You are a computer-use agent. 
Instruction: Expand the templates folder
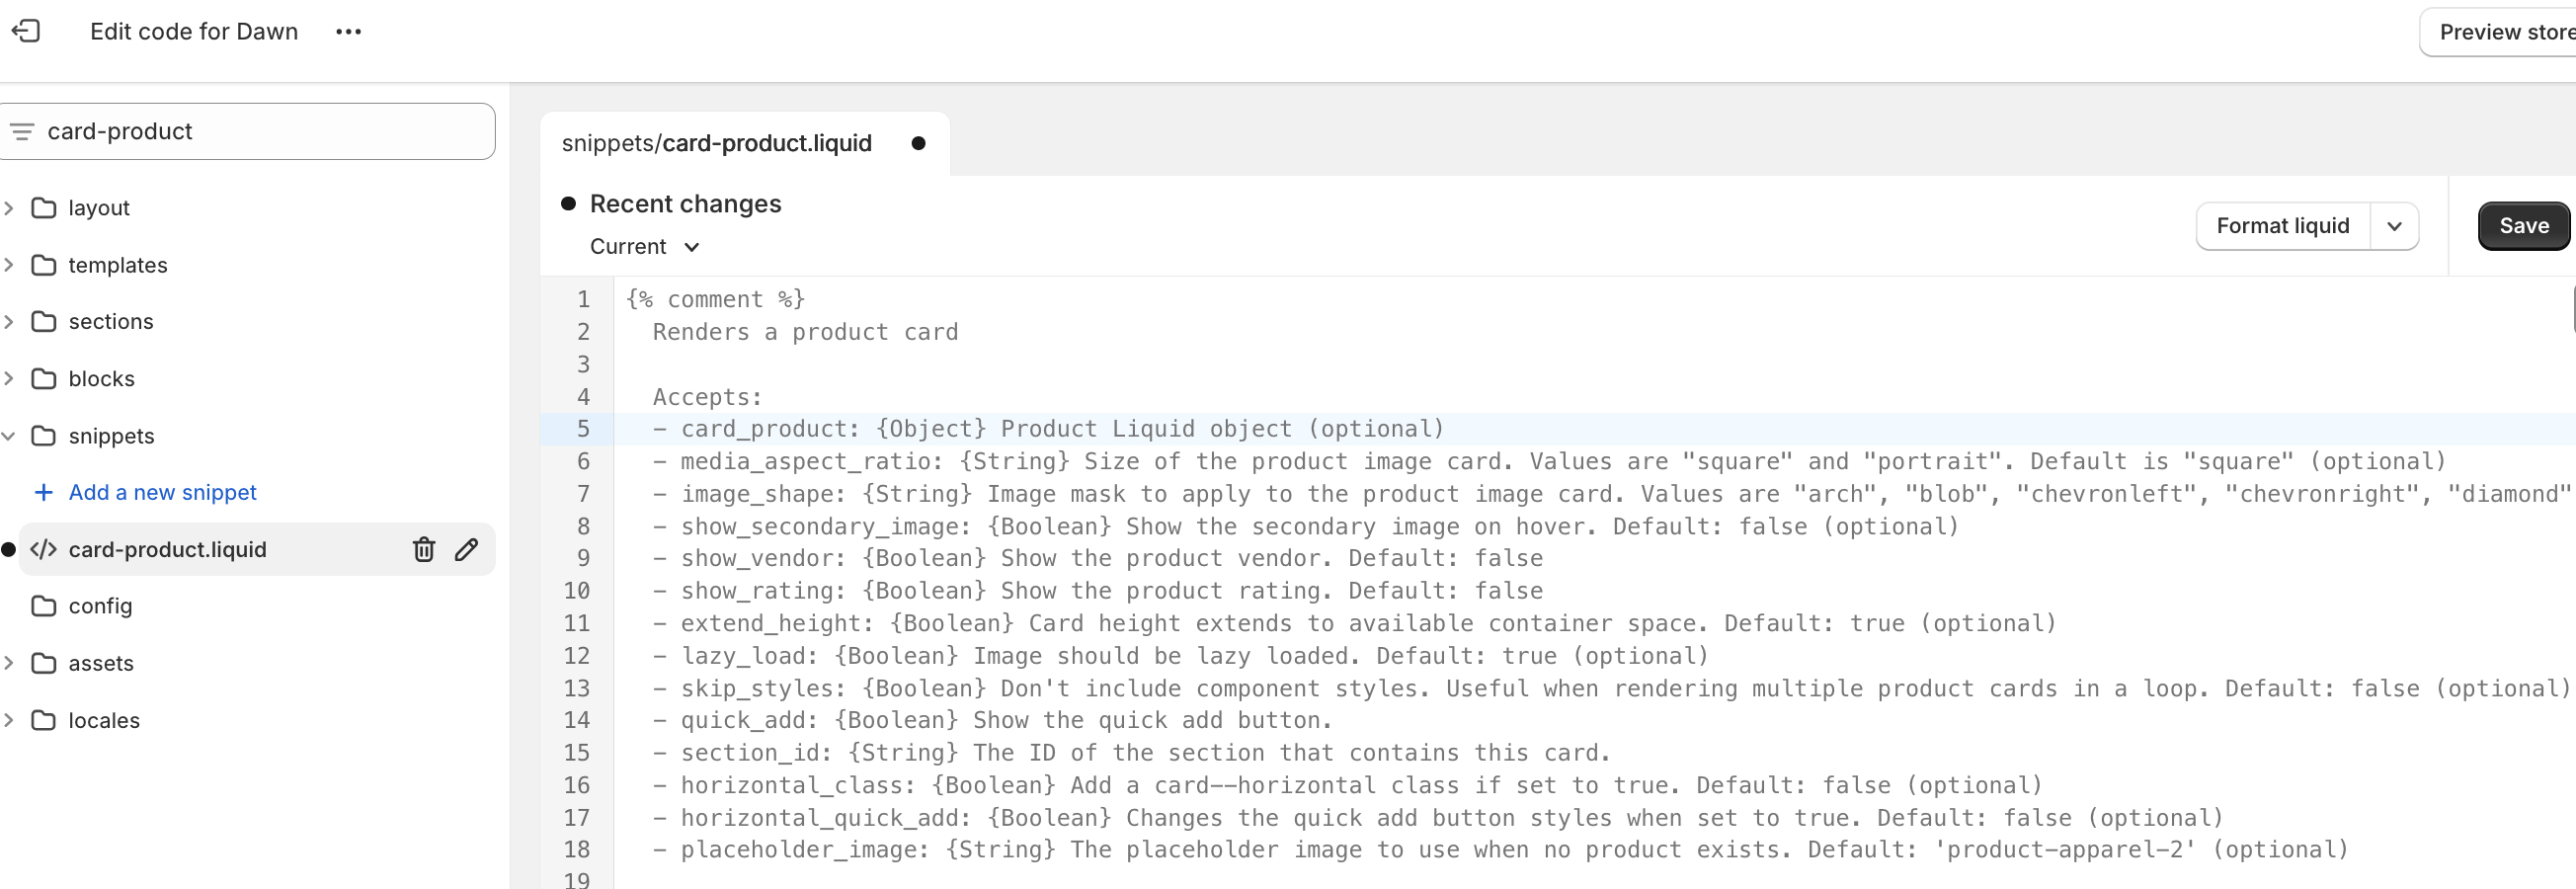pyautogui.click(x=9, y=265)
